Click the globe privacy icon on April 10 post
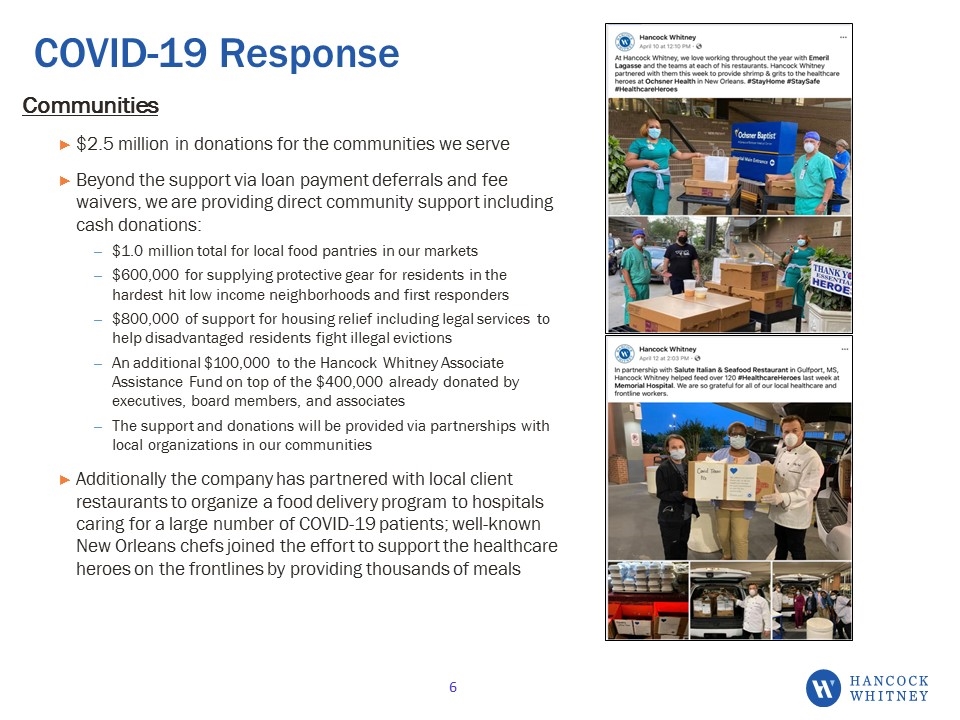 tap(699, 46)
